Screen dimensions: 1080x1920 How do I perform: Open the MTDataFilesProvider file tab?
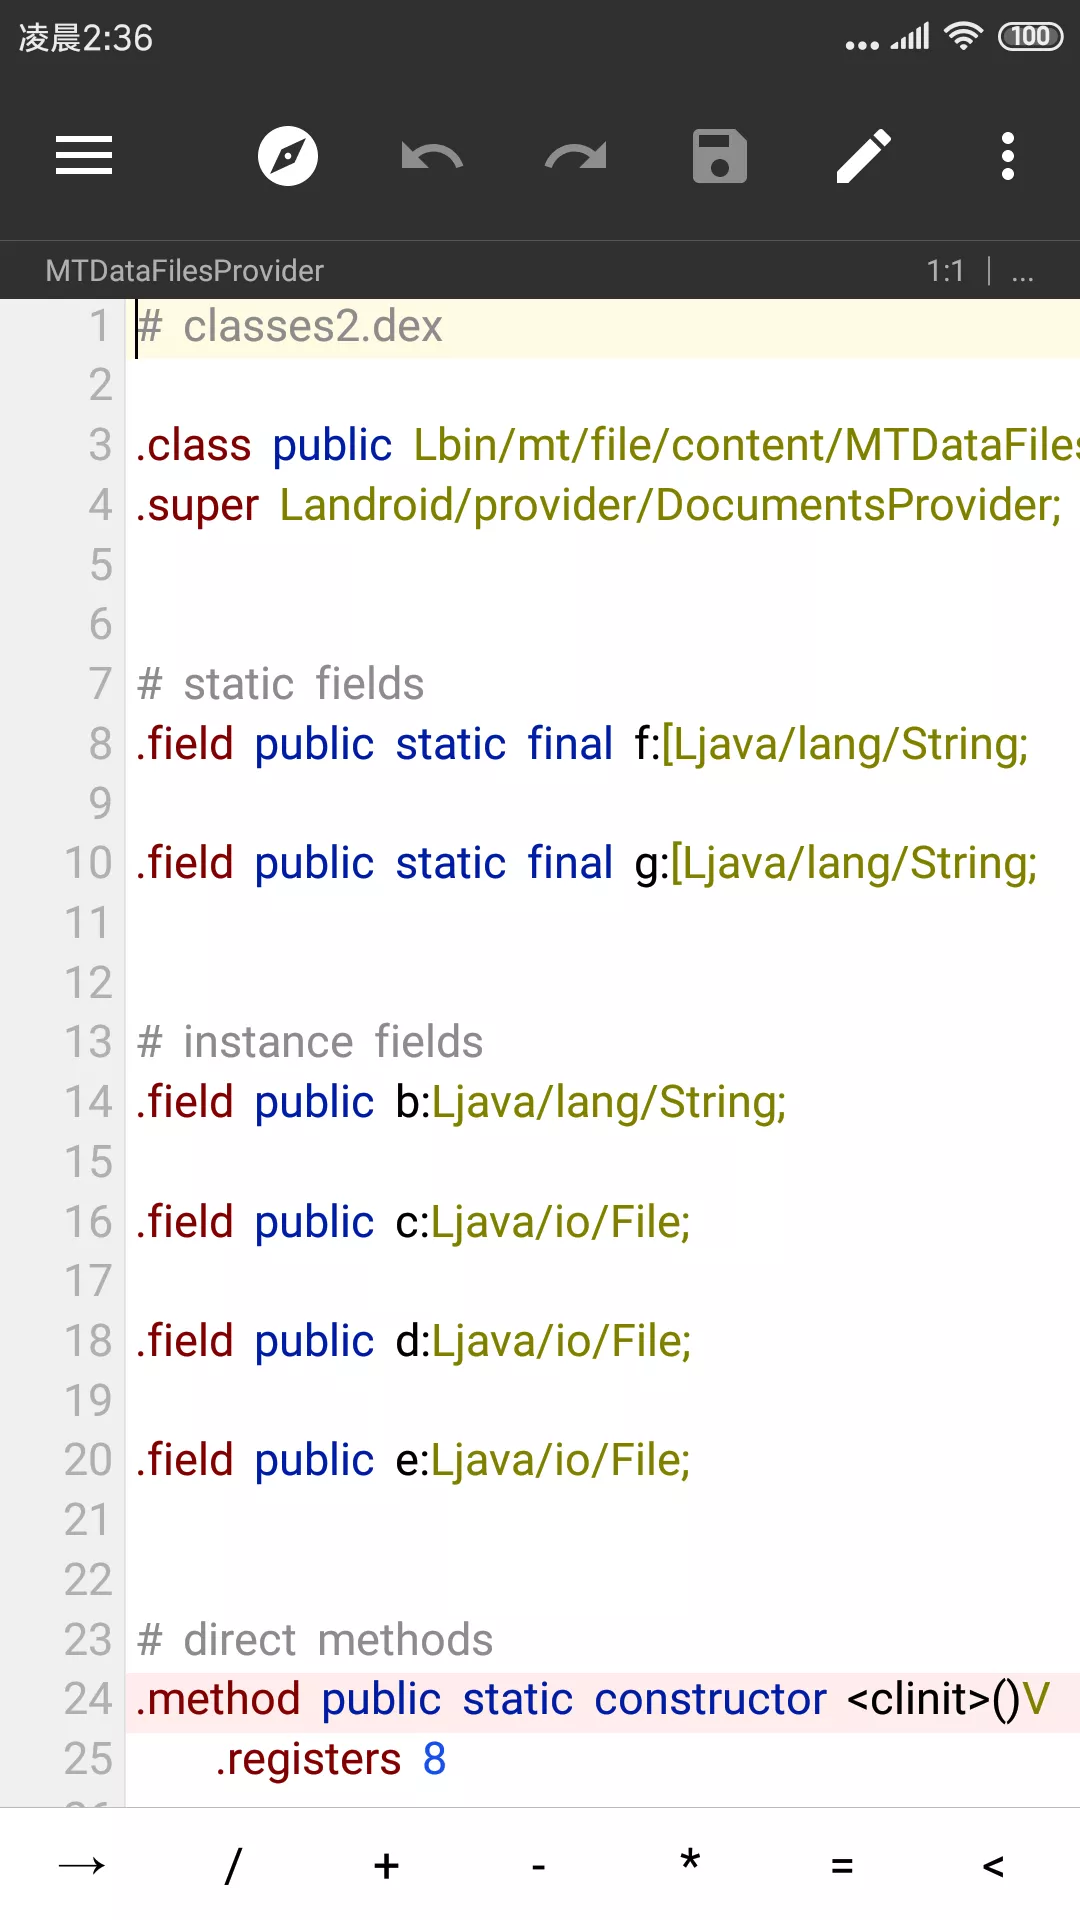coord(185,271)
